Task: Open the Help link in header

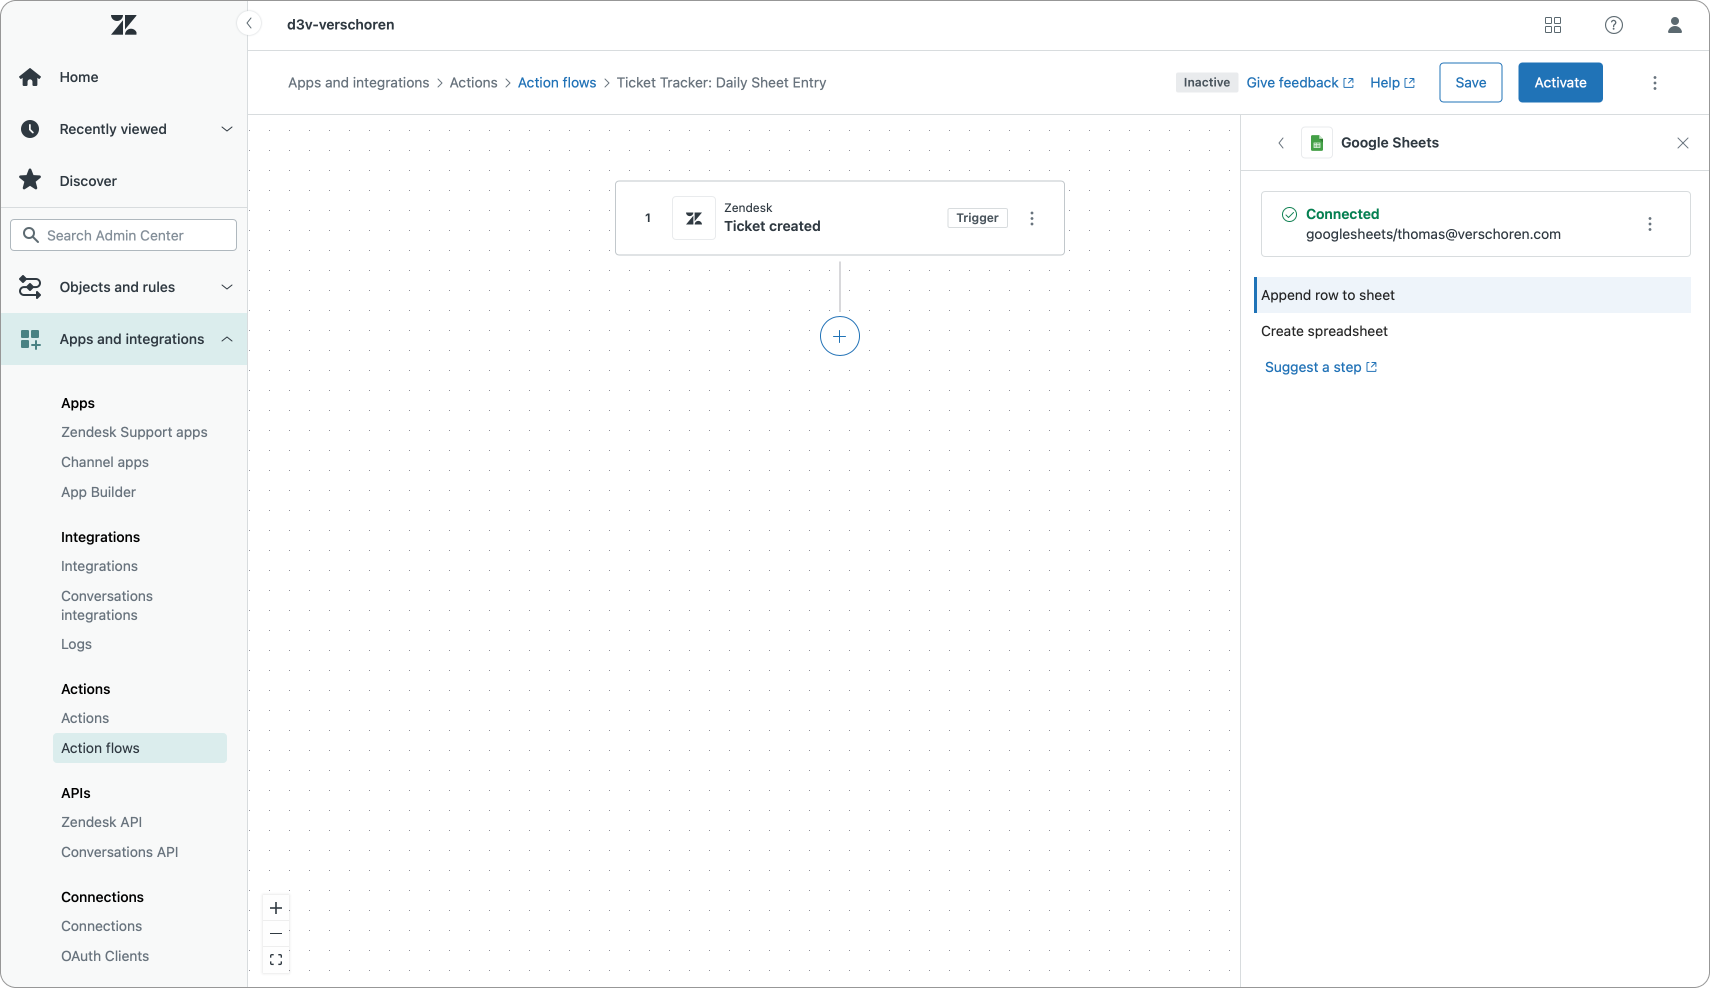Action: [1392, 83]
